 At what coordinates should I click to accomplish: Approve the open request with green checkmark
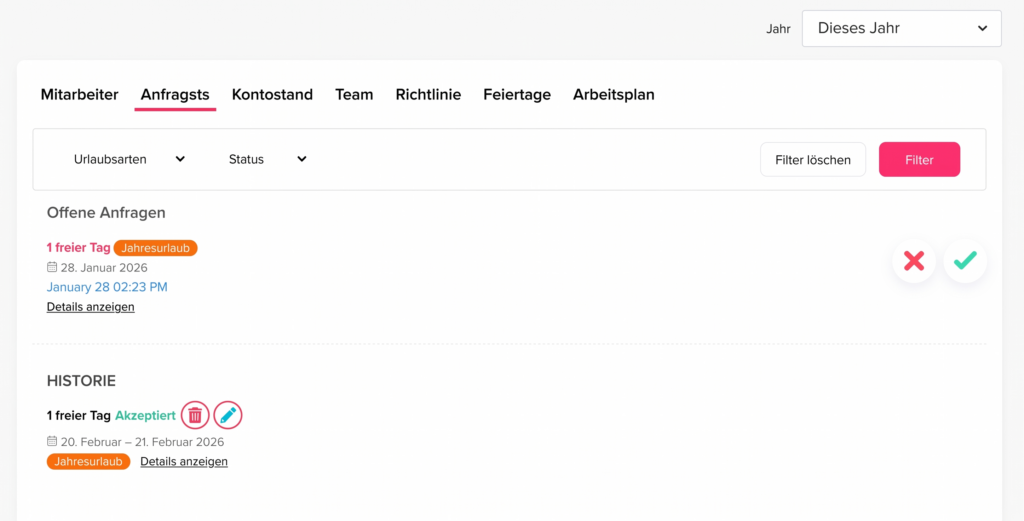tap(965, 261)
